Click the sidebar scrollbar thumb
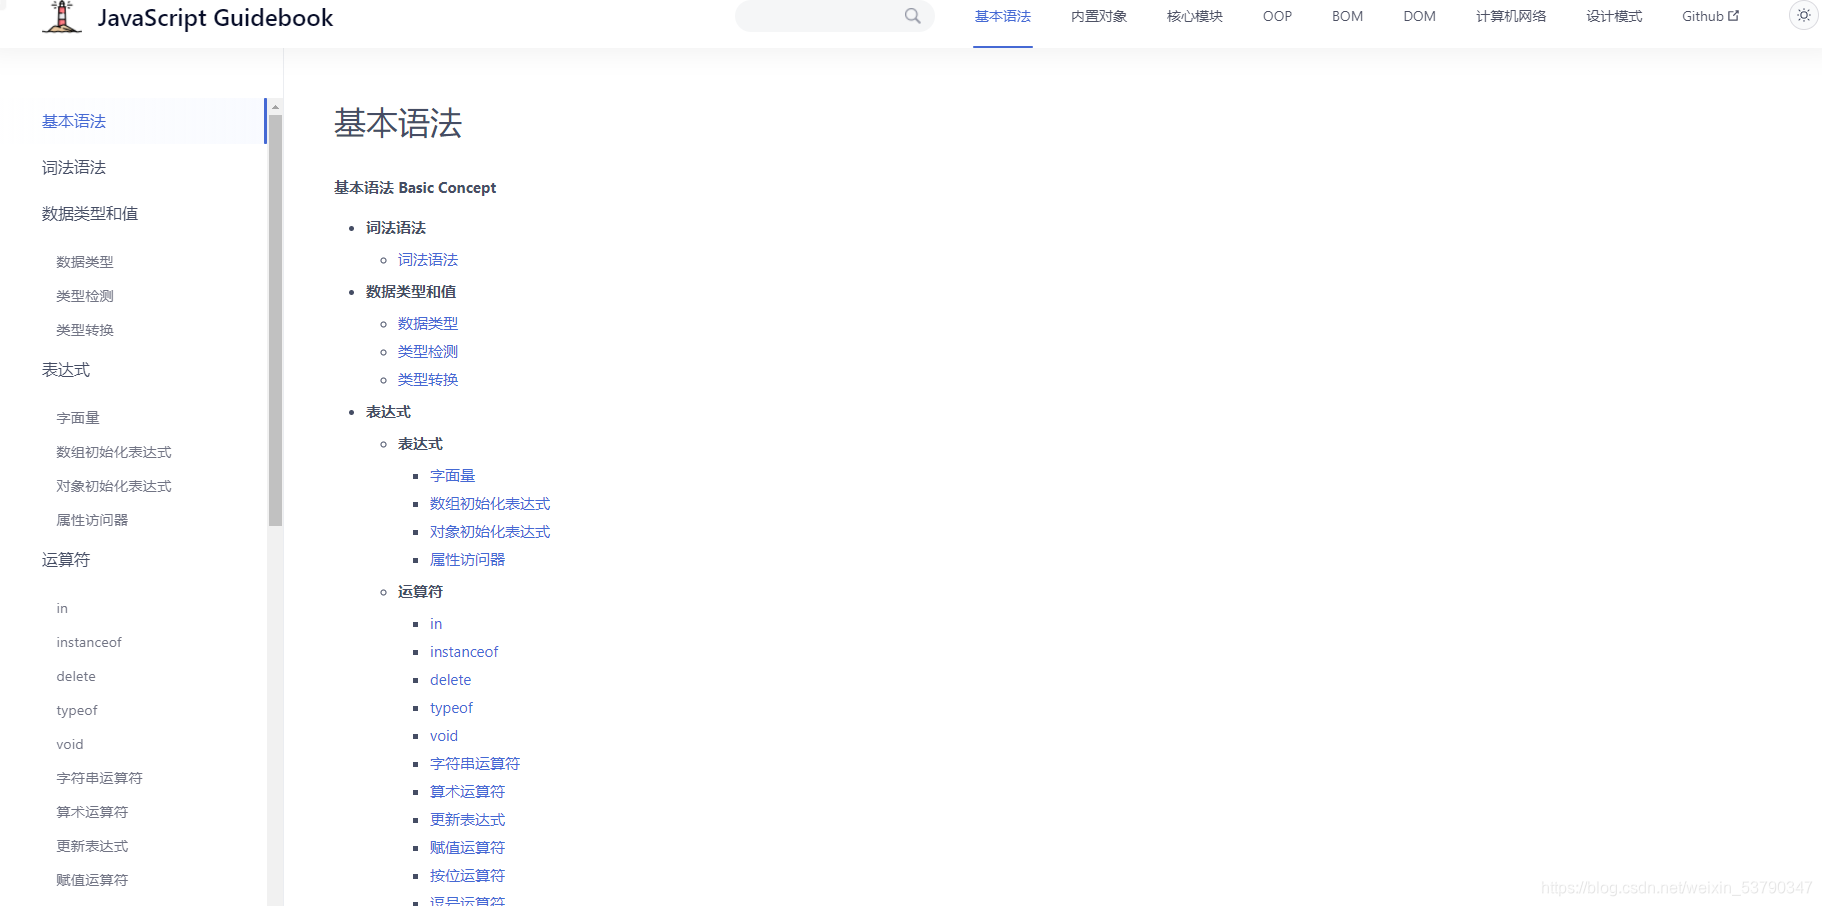Image resolution: width=1822 pixels, height=906 pixels. click(x=276, y=320)
